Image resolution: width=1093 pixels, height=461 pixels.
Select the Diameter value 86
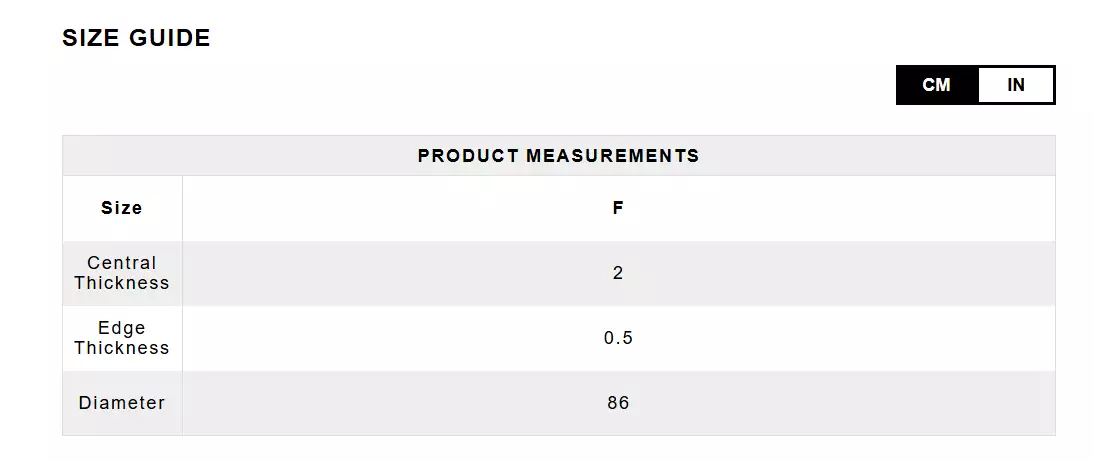click(618, 403)
